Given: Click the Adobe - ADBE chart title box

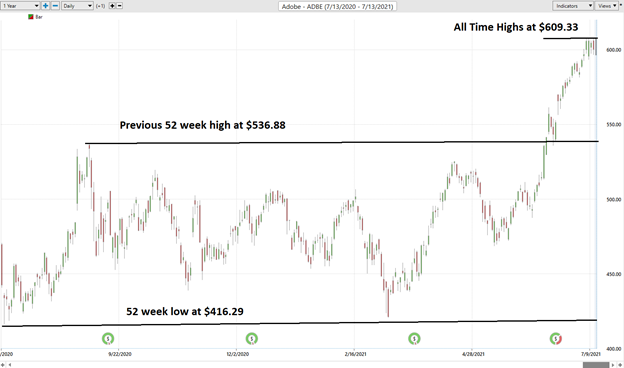Looking at the screenshot, I should coord(337,6).
